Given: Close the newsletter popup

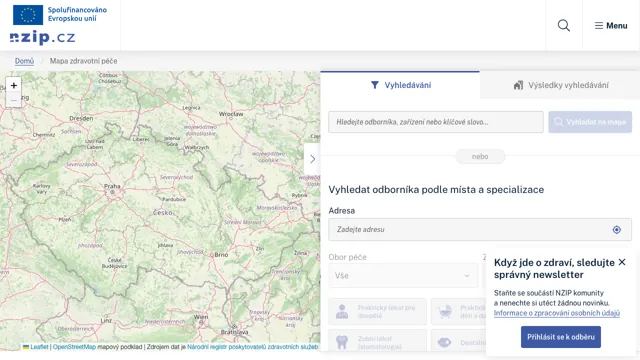Looking at the screenshot, I should [x=622, y=262].
